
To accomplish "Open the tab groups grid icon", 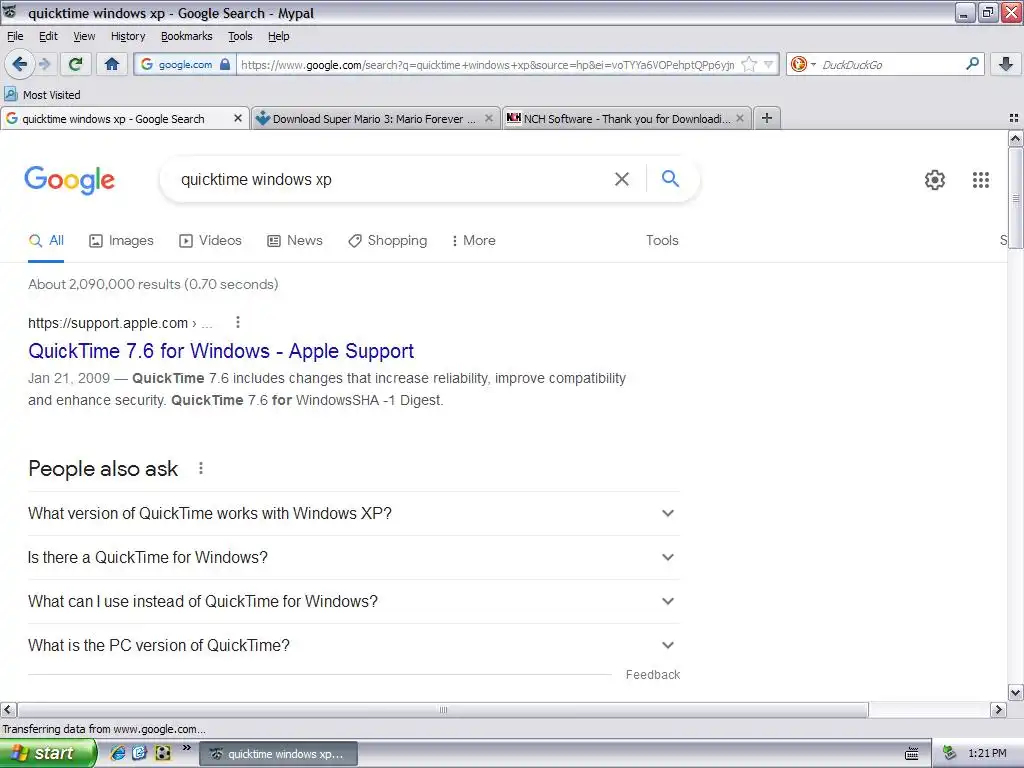I will pos(1014,118).
